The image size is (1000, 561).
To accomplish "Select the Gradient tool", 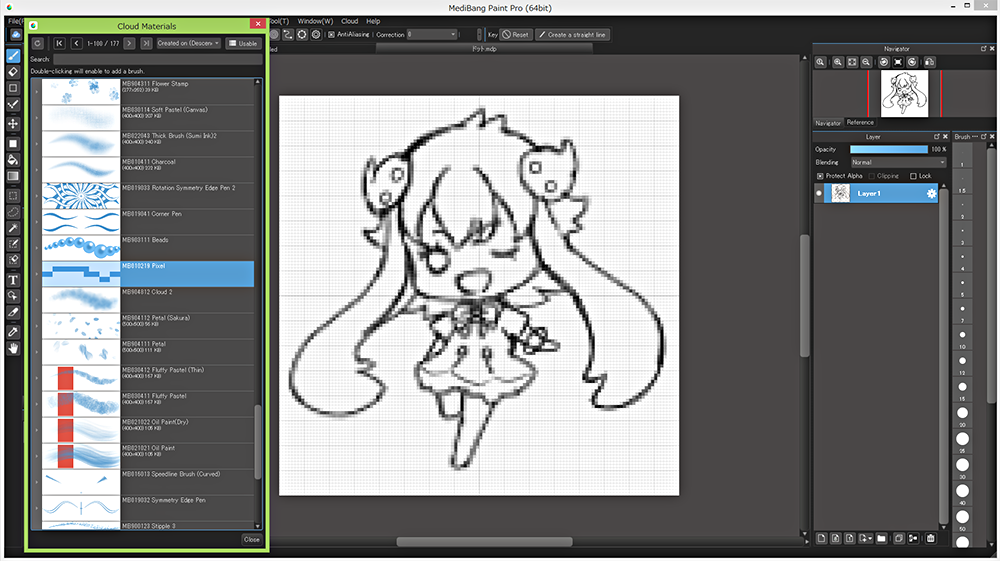I will coord(13,176).
